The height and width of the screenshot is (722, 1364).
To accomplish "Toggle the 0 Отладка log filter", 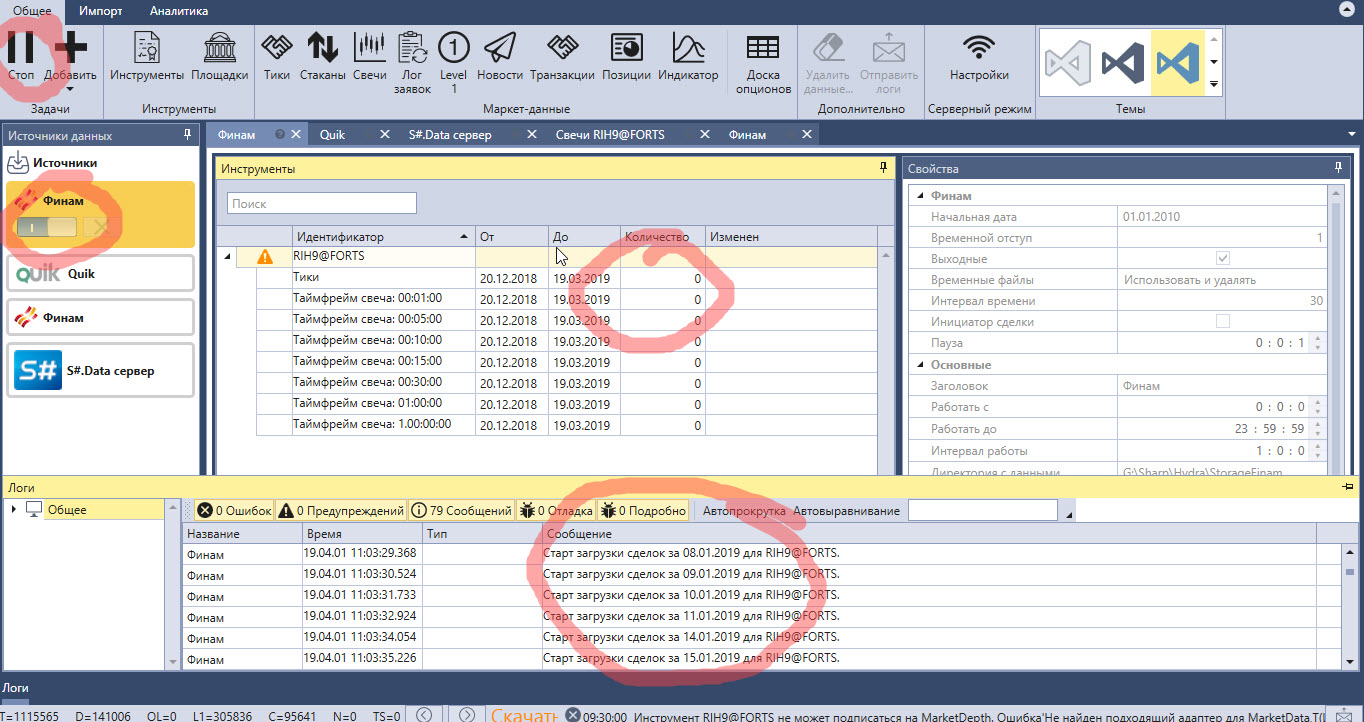I will click(556, 511).
